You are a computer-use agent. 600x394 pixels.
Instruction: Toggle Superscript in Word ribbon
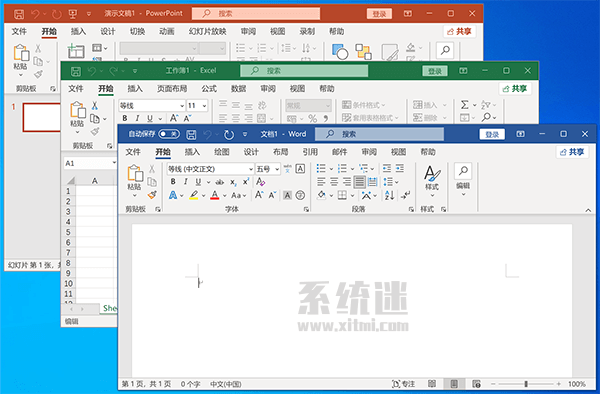(x=246, y=181)
